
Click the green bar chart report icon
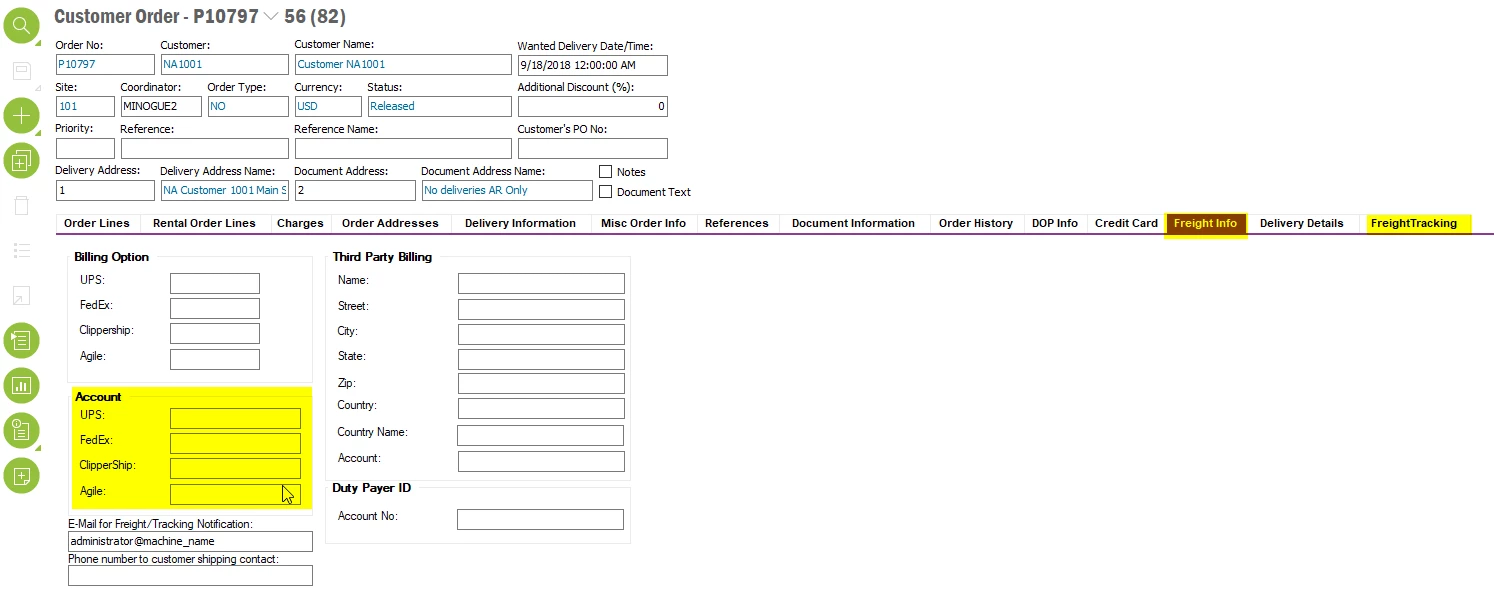(x=21, y=385)
